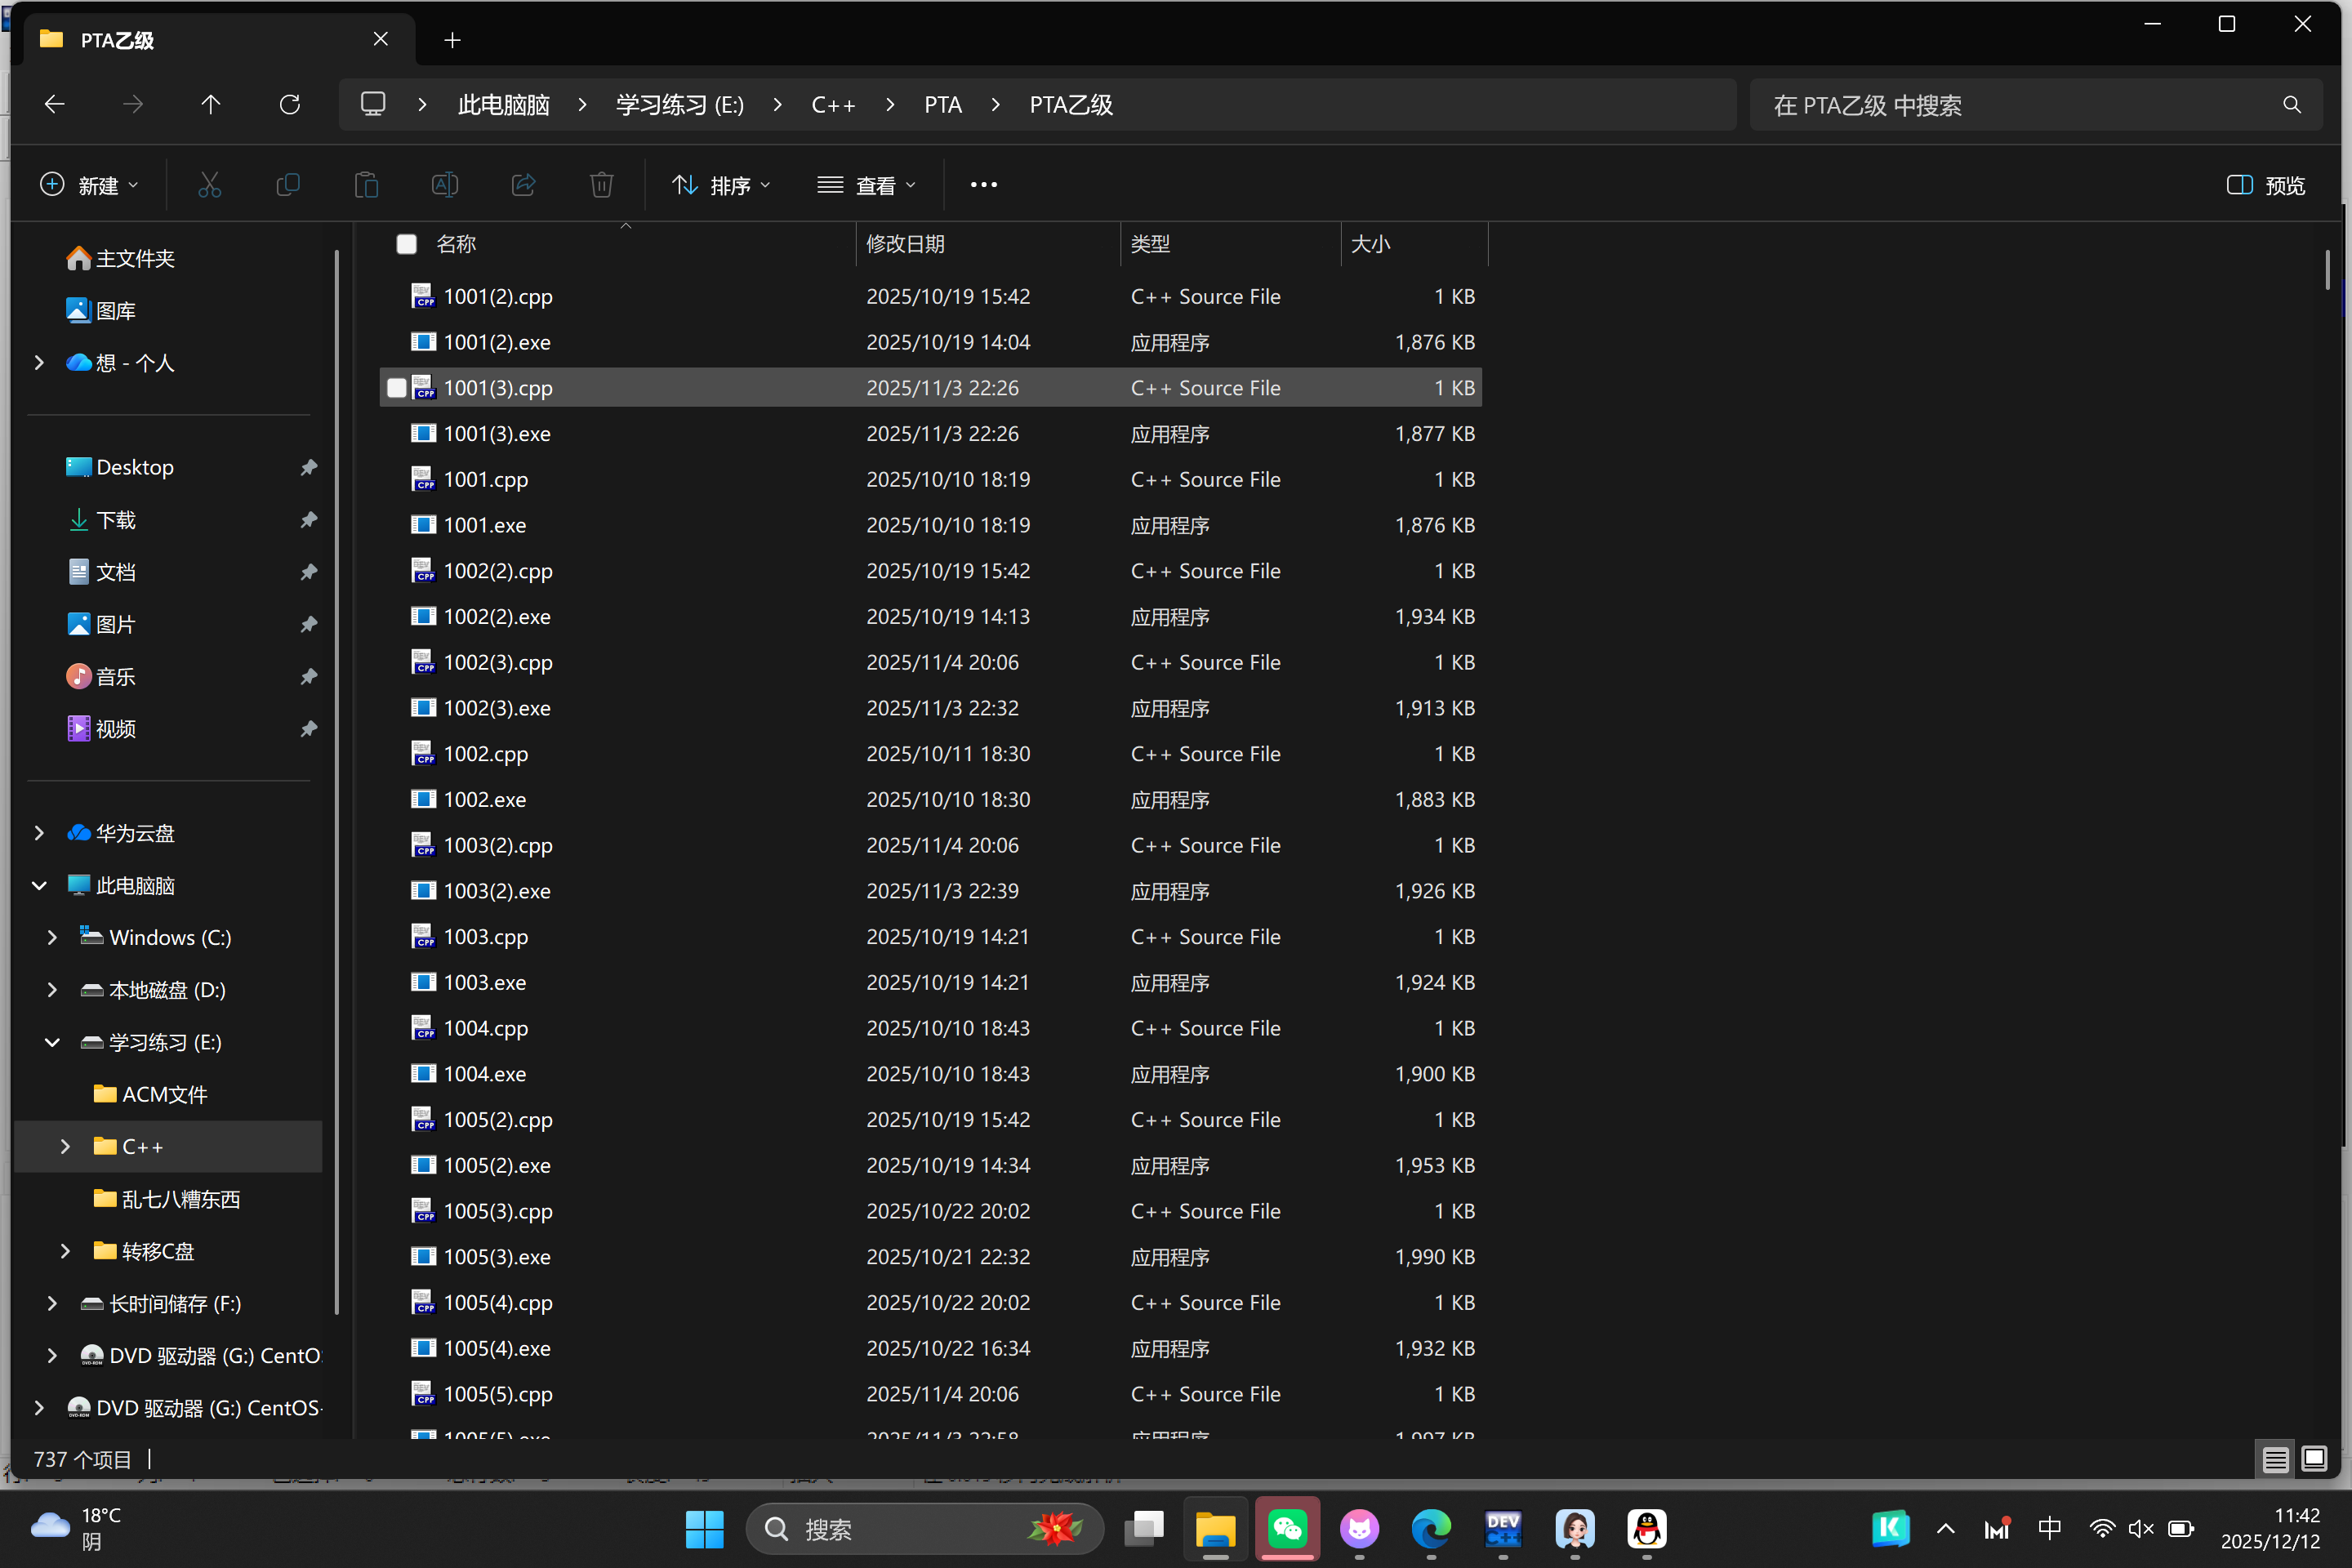Open the 查看 view menu
This screenshot has height=1568, width=2352.
coord(866,185)
